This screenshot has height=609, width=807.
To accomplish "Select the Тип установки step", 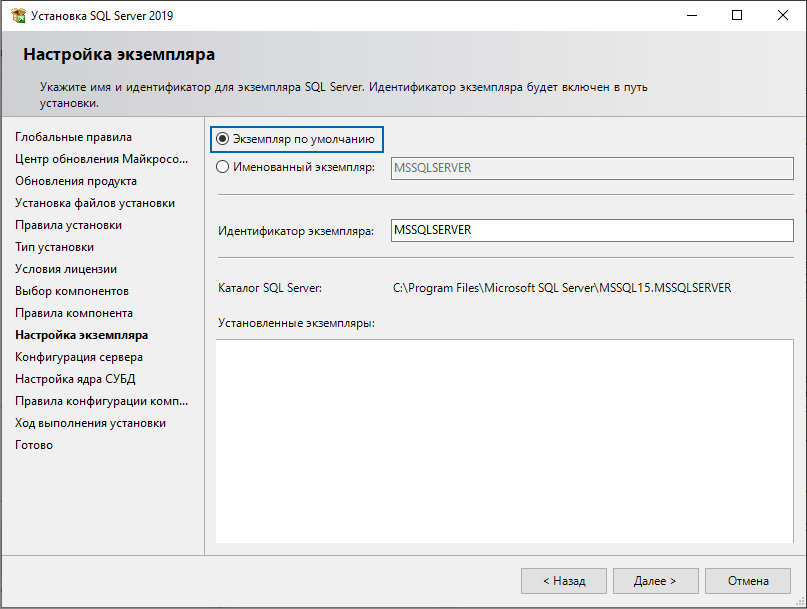I will [x=55, y=247].
